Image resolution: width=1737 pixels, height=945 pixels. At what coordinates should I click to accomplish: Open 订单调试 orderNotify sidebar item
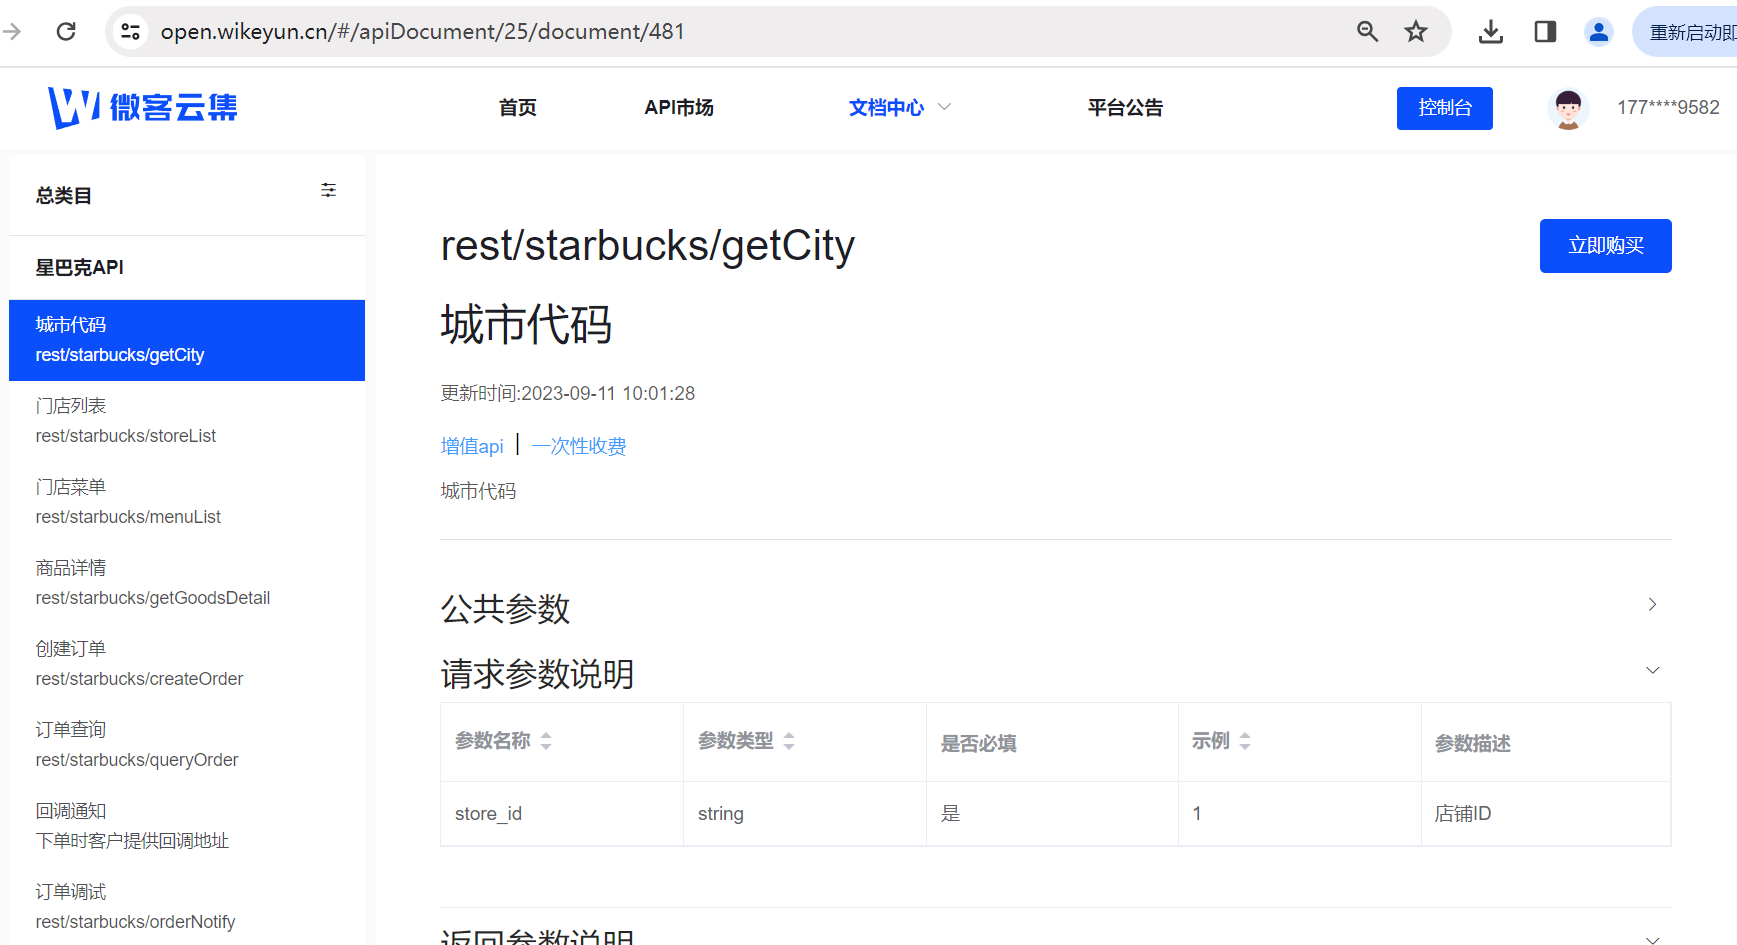tap(187, 907)
